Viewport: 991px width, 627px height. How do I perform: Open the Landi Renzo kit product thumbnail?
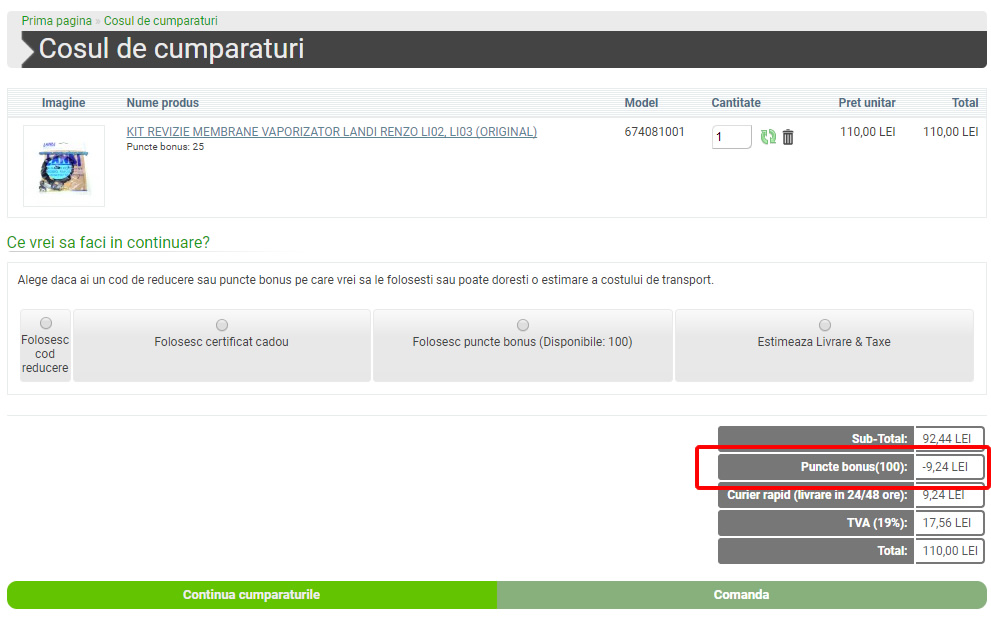click(x=64, y=165)
